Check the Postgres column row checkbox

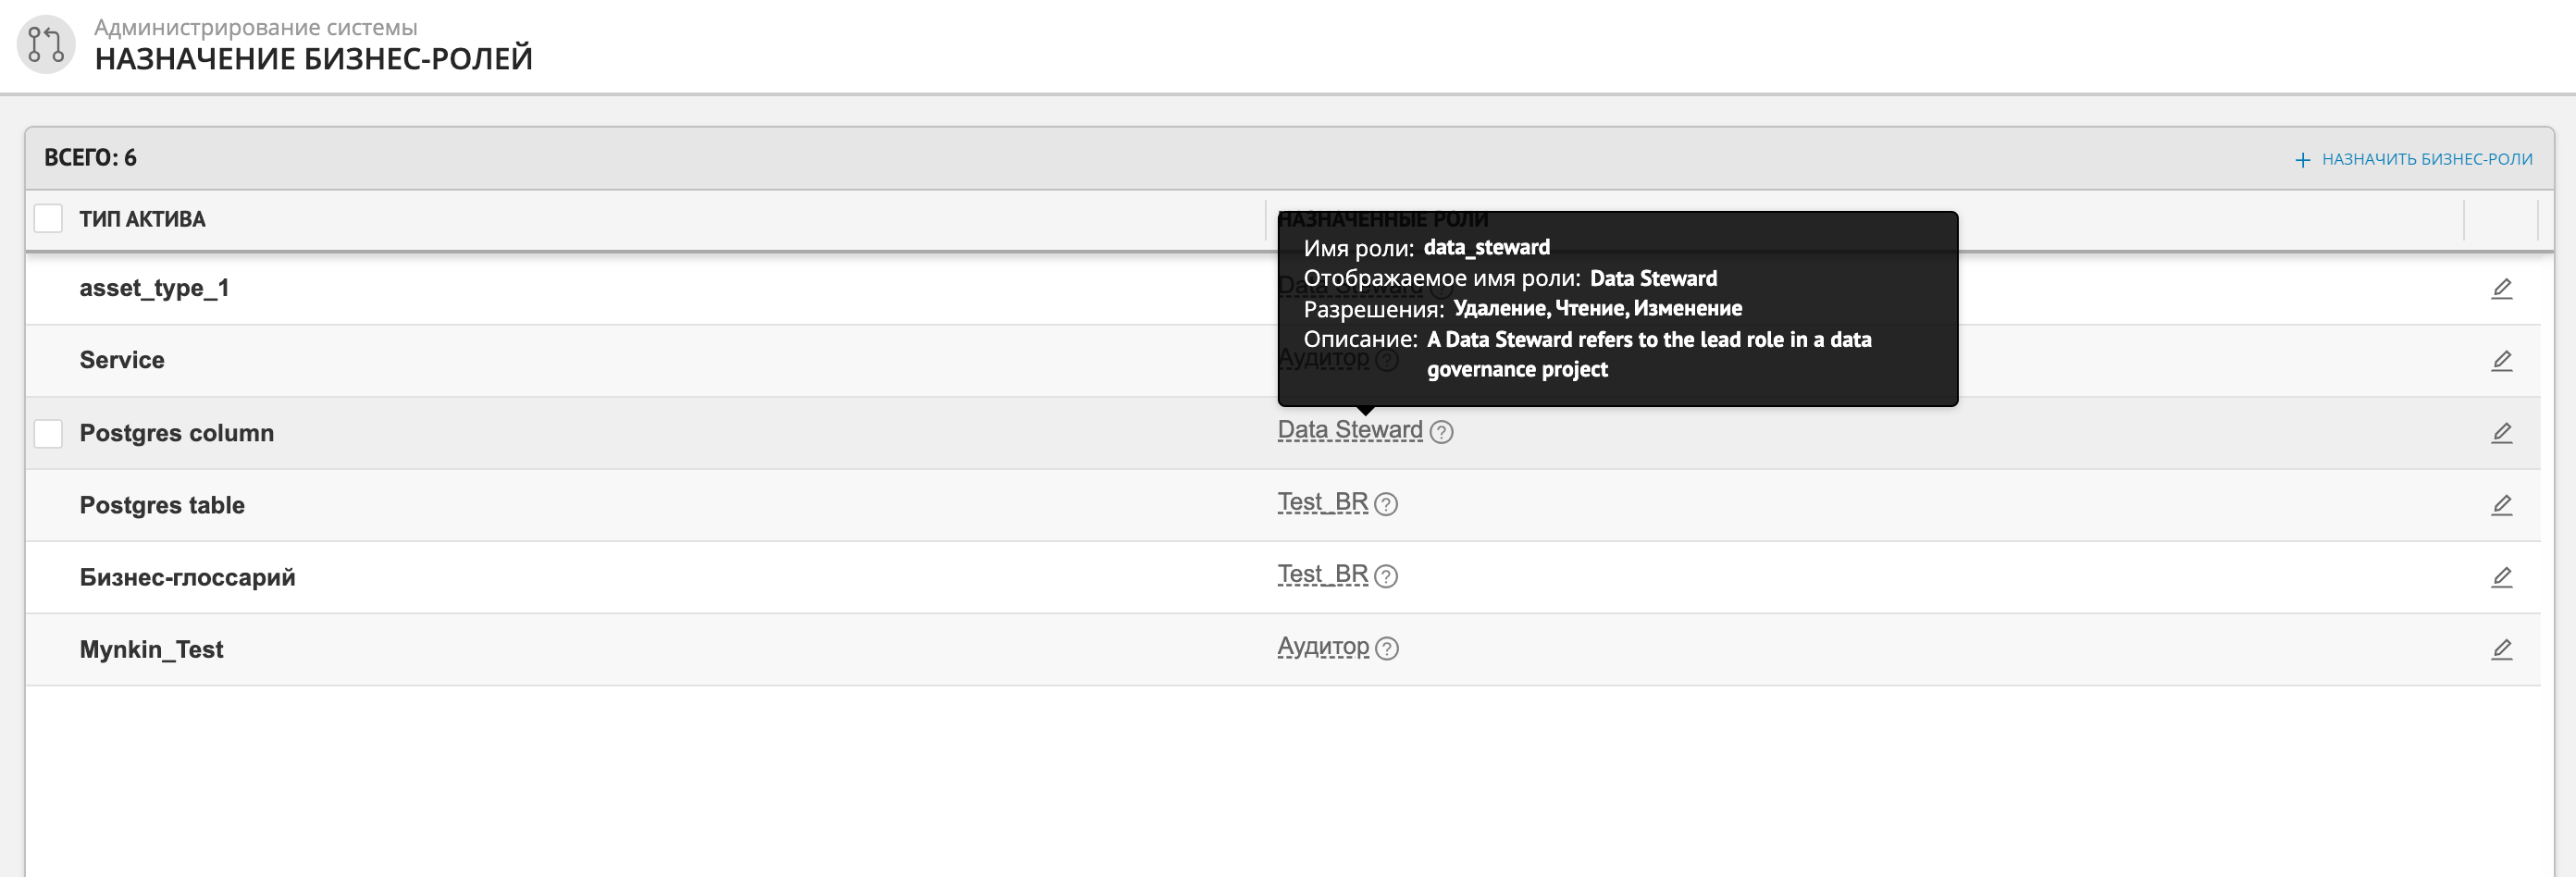(48, 433)
